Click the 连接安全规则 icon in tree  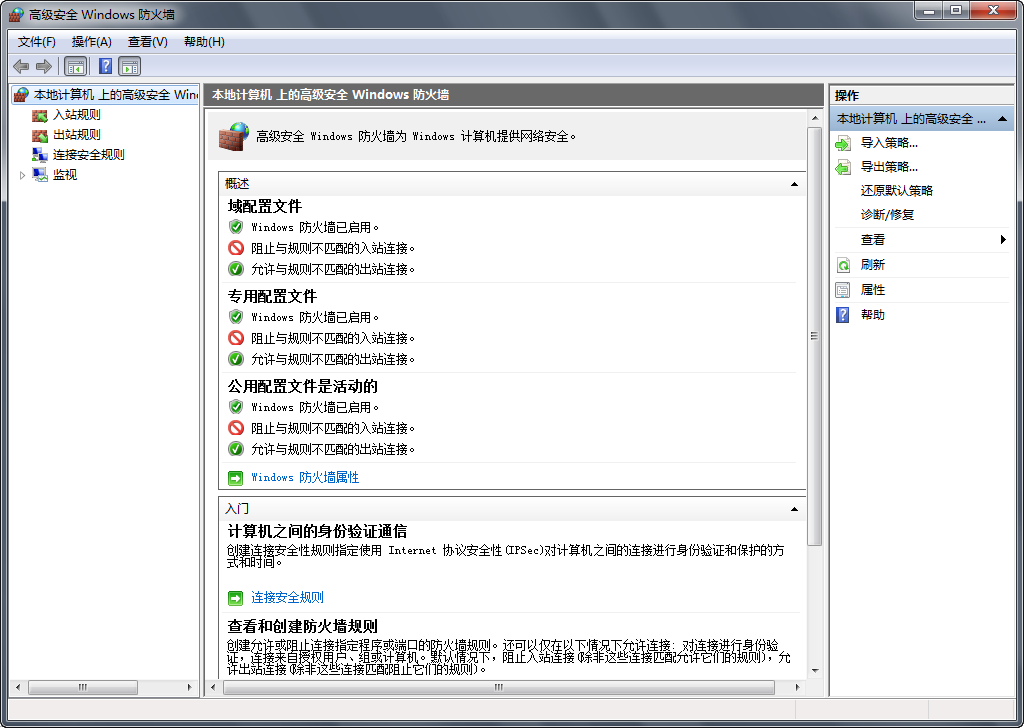click(40, 155)
